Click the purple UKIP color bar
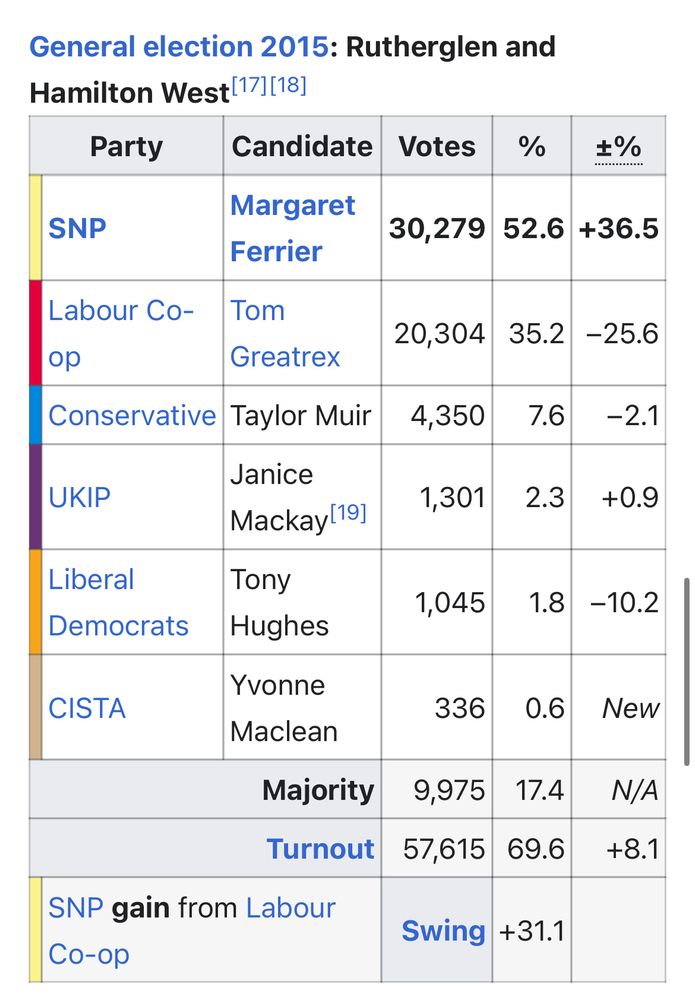The height and width of the screenshot is (1000, 695). 35,497
